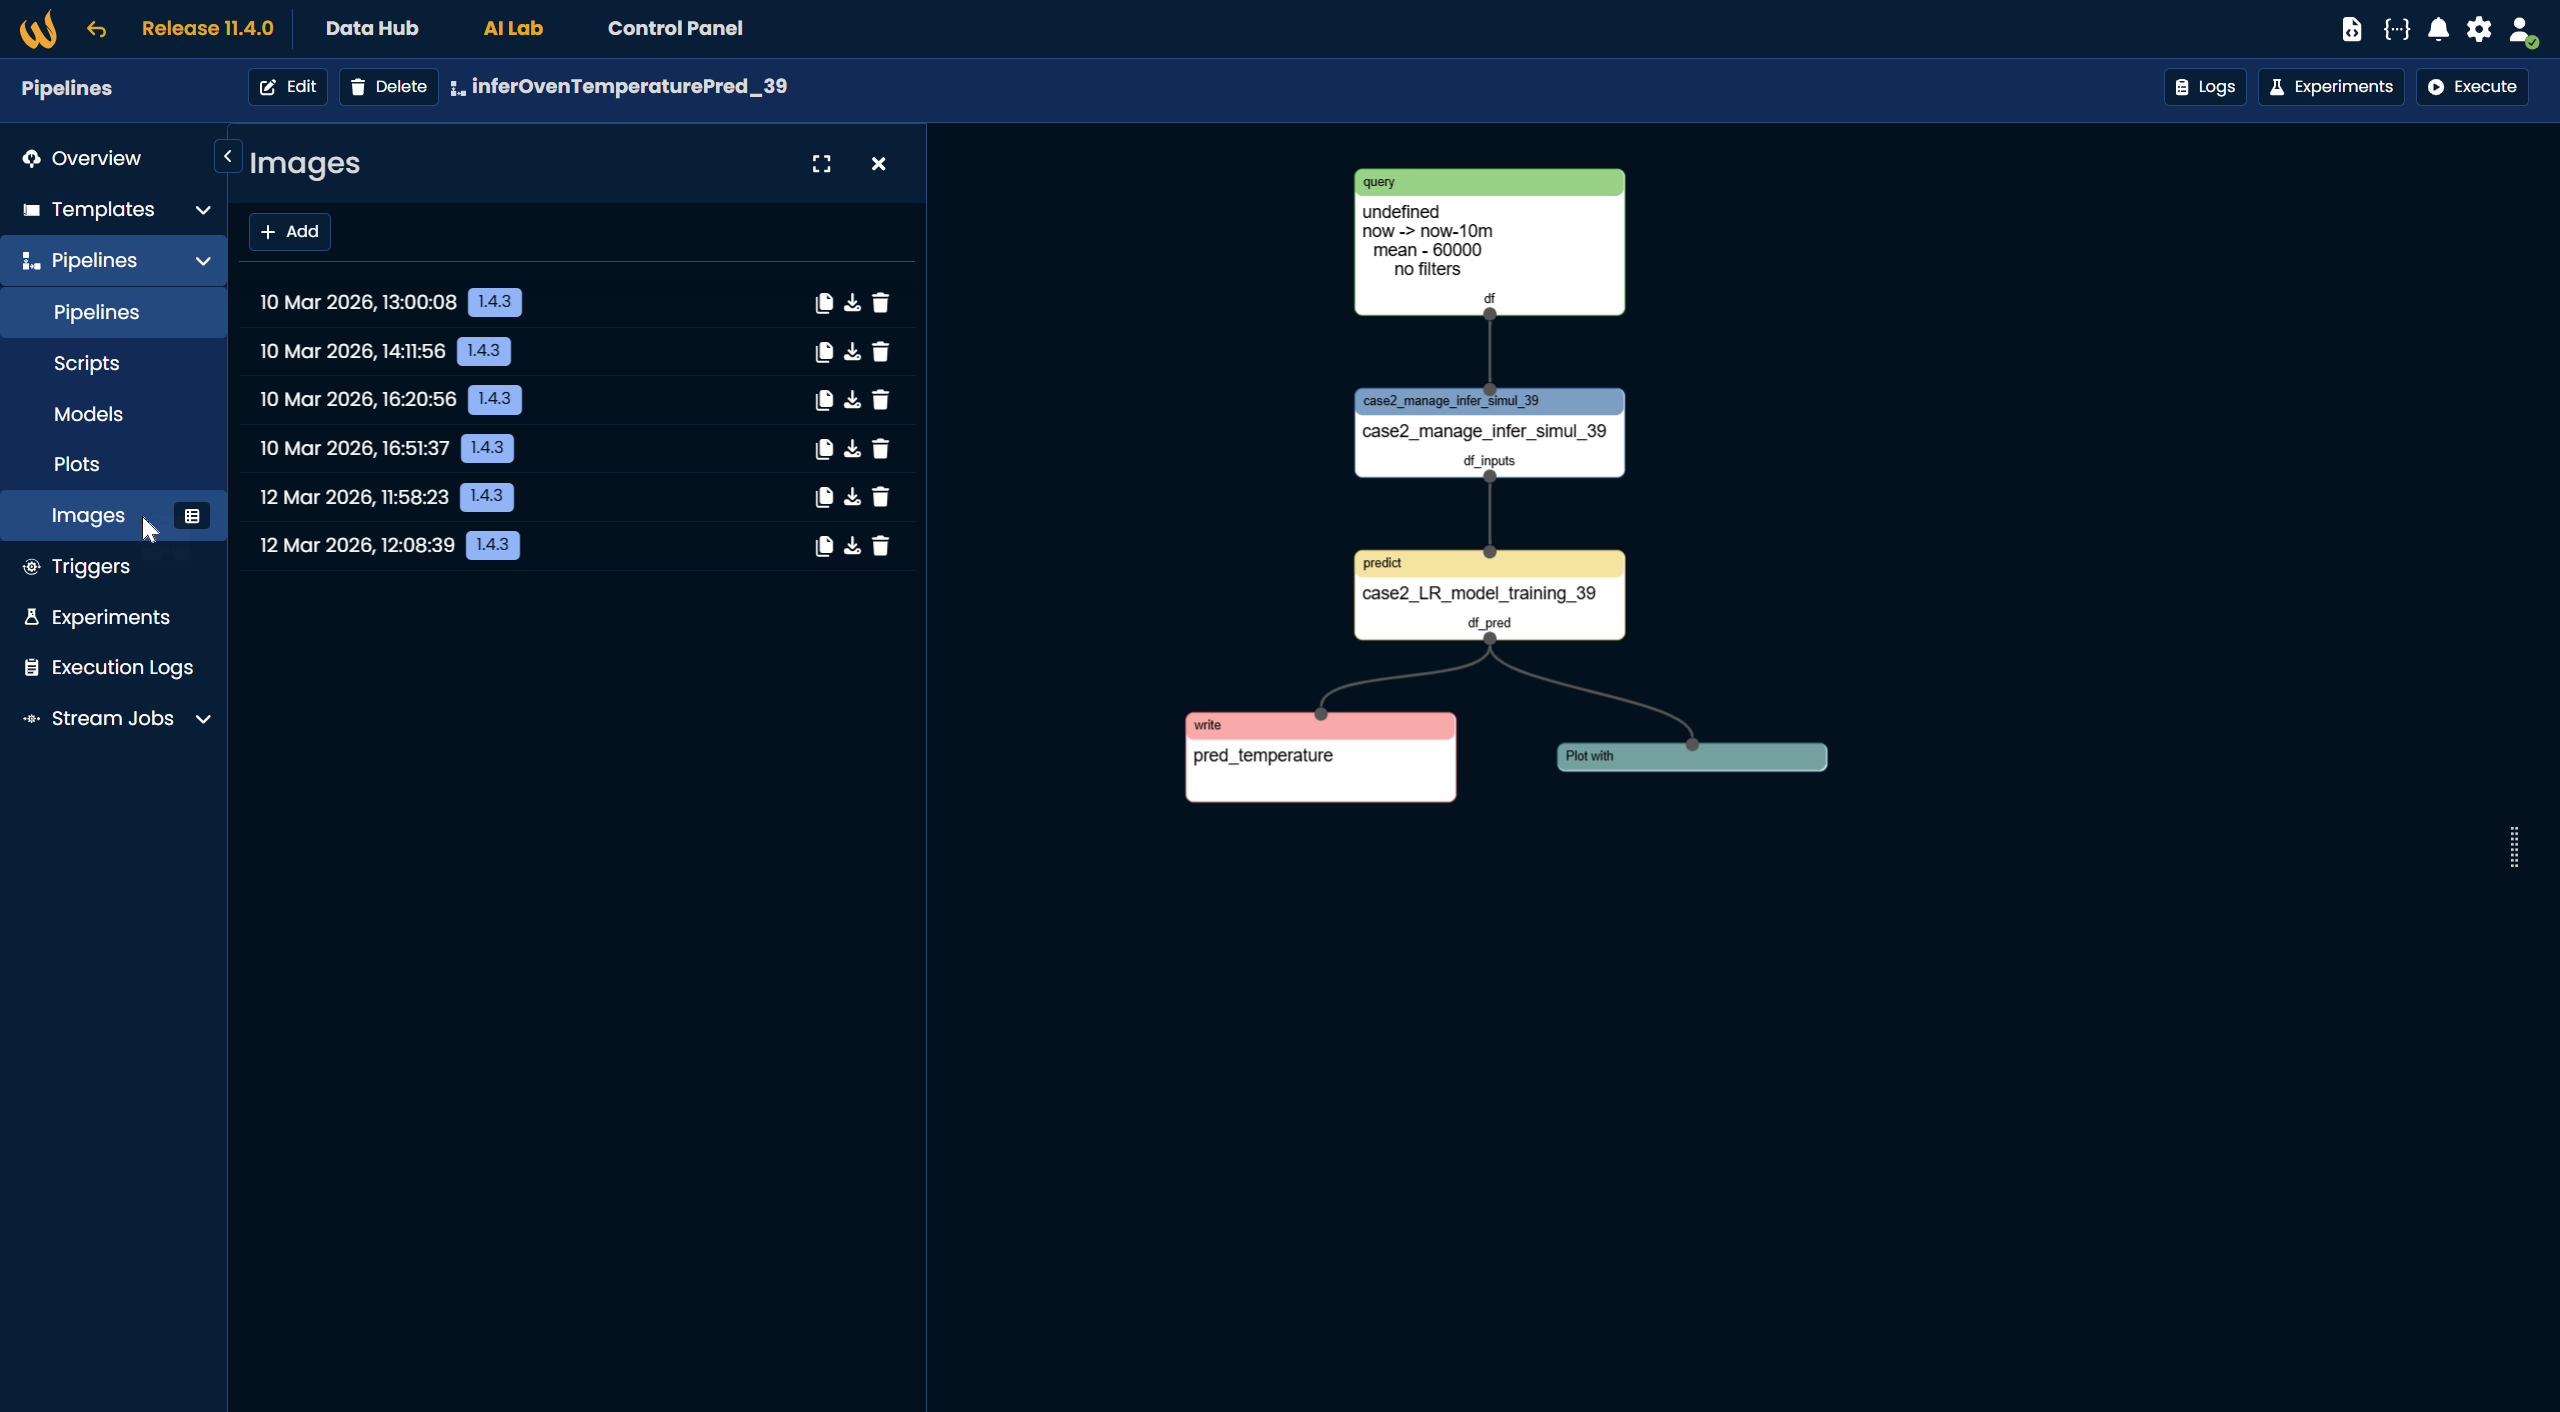This screenshot has width=2560, height=1412.
Task: Delete the 12 Mar 2026, 12:08:39 image
Action: [x=880, y=546]
